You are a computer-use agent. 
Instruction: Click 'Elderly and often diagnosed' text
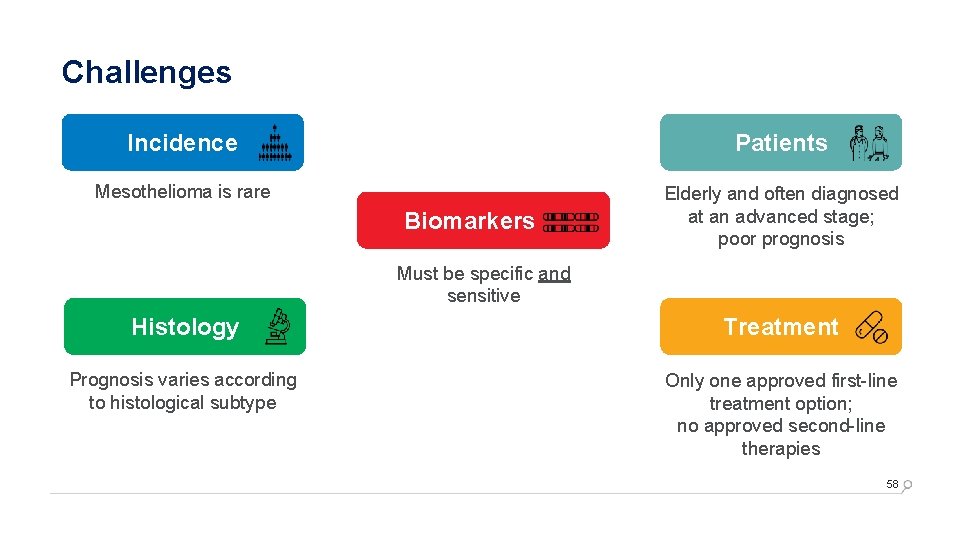(x=781, y=193)
